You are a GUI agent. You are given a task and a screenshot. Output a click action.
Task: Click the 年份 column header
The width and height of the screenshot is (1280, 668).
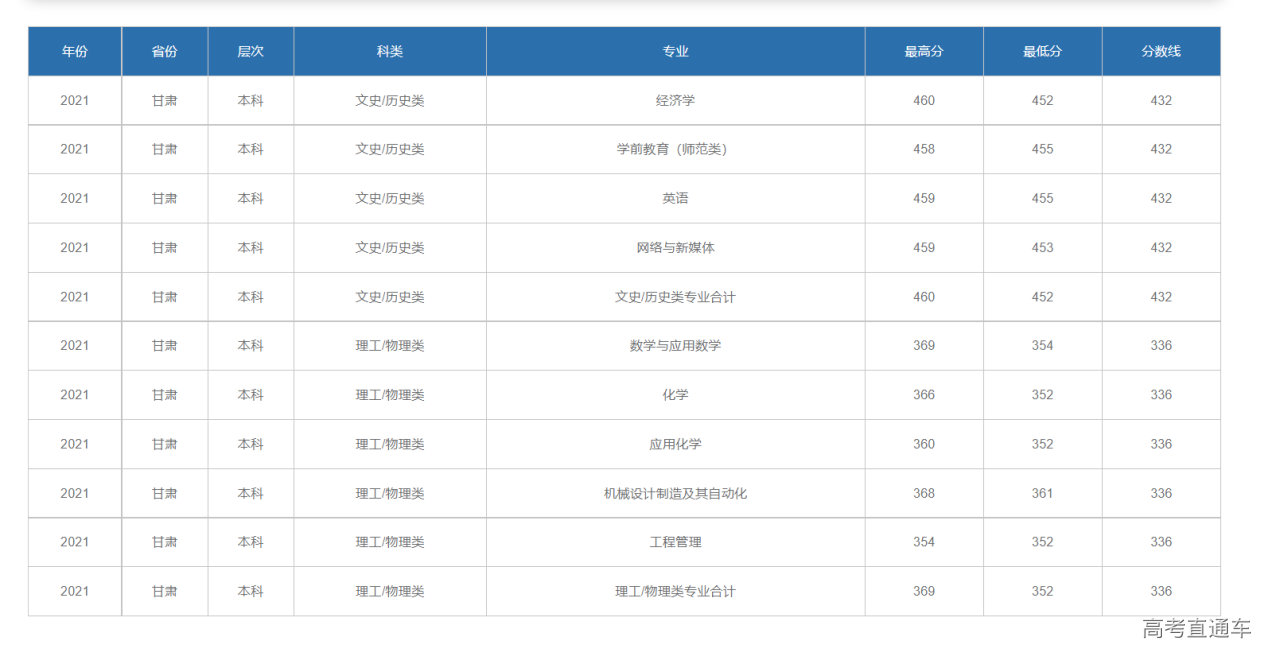click(x=75, y=51)
